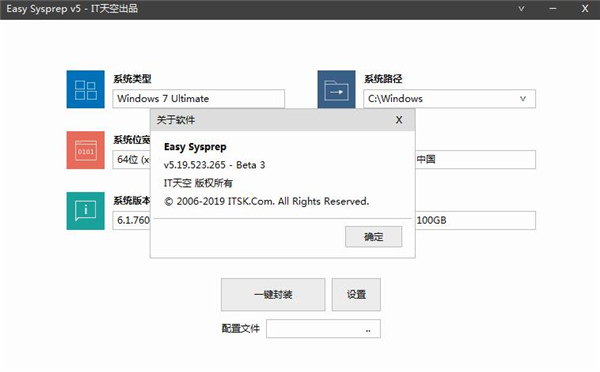Click the green system version info icon
The image size is (600, 372).
(85, 211)
